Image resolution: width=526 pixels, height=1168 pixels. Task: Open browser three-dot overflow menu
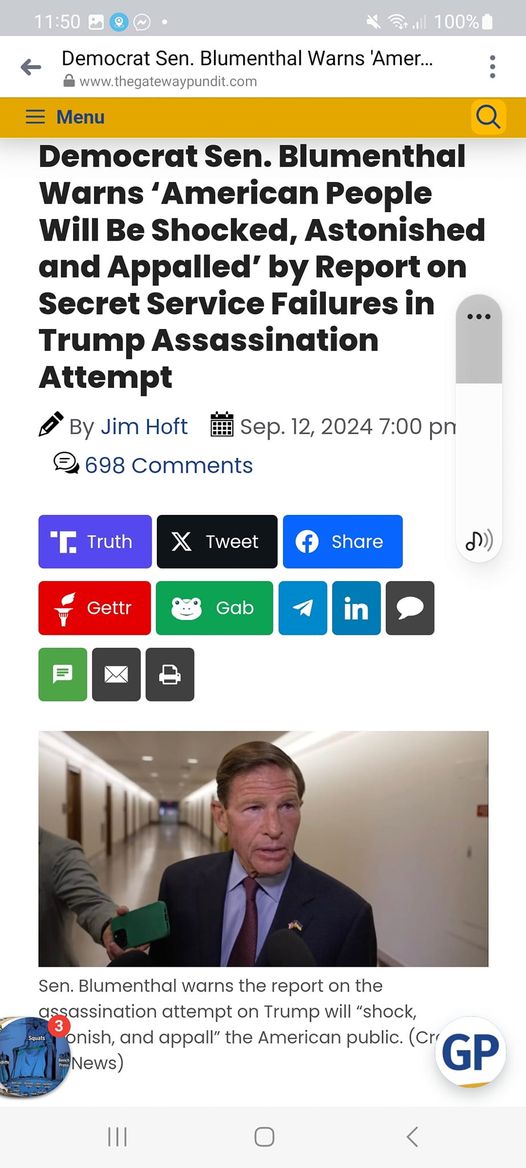pos(492,66)
